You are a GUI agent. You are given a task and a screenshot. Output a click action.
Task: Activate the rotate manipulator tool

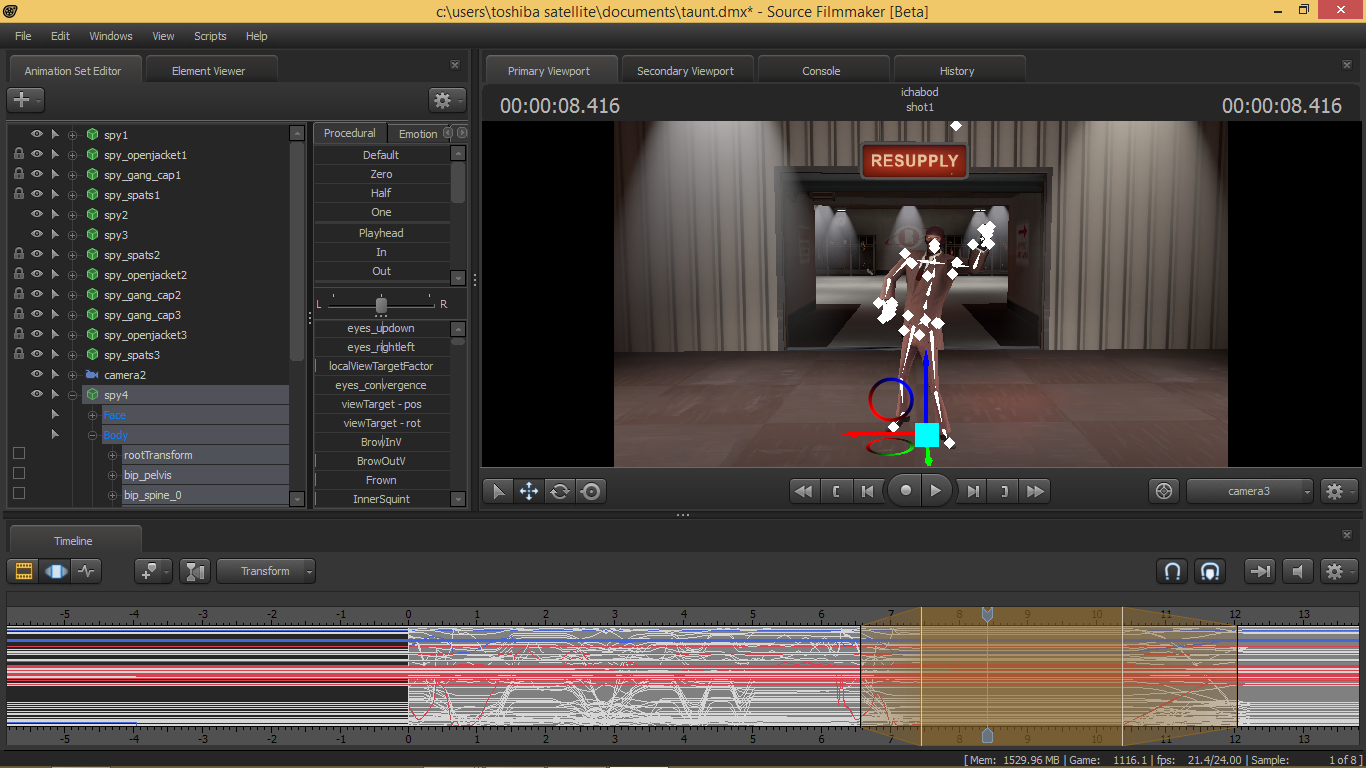560,491
